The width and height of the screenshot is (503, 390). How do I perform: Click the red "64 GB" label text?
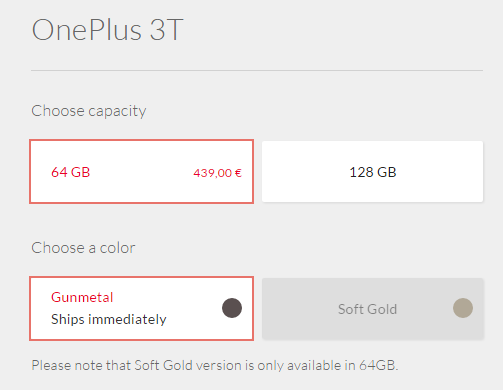tap(71, 172)
